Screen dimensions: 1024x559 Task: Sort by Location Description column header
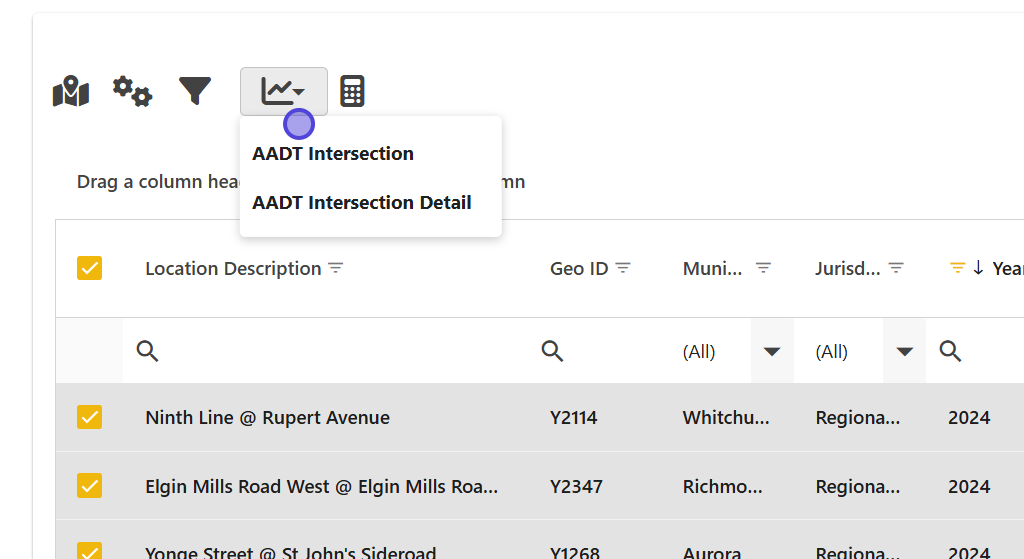(x=233, y=268)
